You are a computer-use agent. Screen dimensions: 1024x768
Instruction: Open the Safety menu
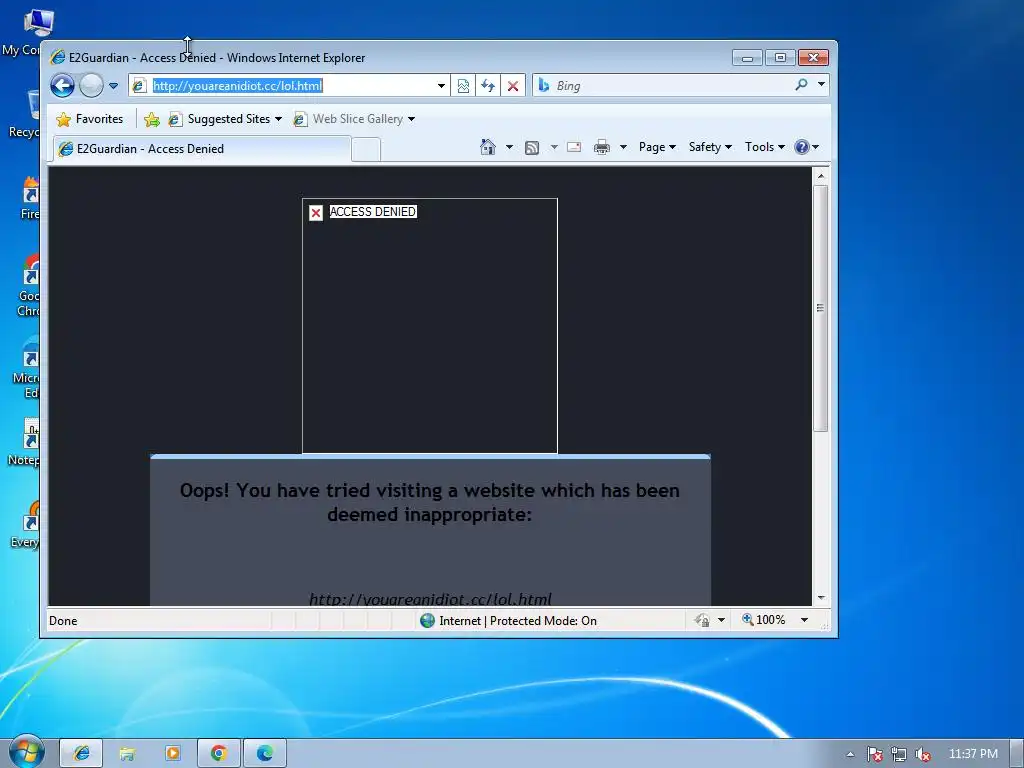click(x=710, y=147)
